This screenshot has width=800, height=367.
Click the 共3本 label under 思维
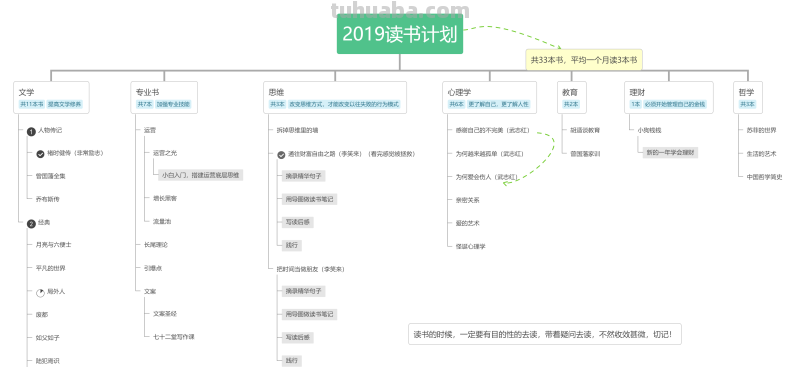[277, 104]
